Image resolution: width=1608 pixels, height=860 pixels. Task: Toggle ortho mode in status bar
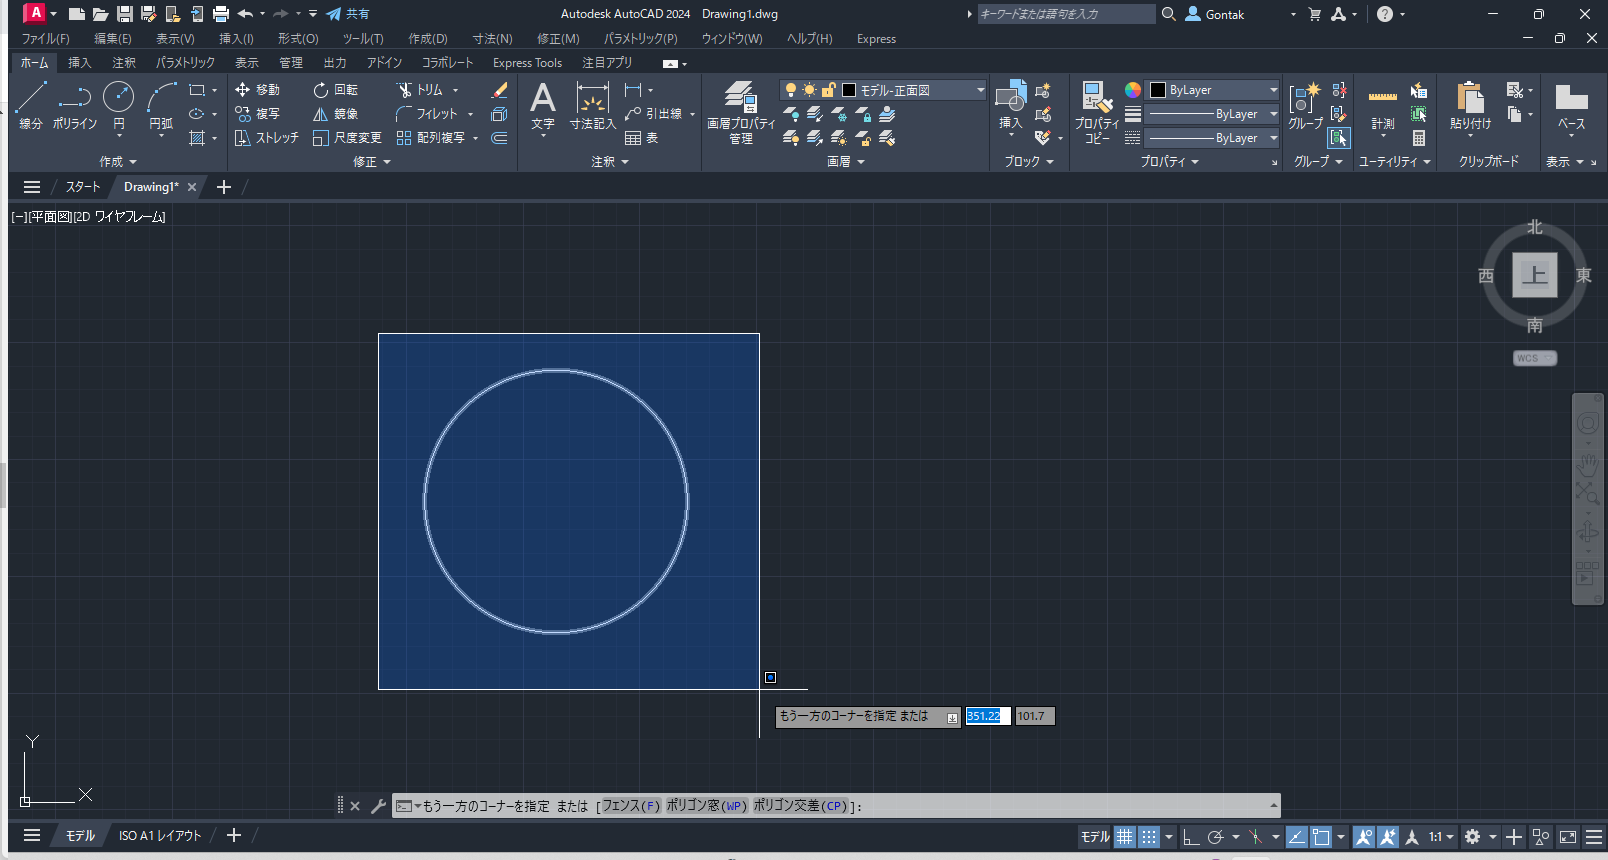(1190, 837)
